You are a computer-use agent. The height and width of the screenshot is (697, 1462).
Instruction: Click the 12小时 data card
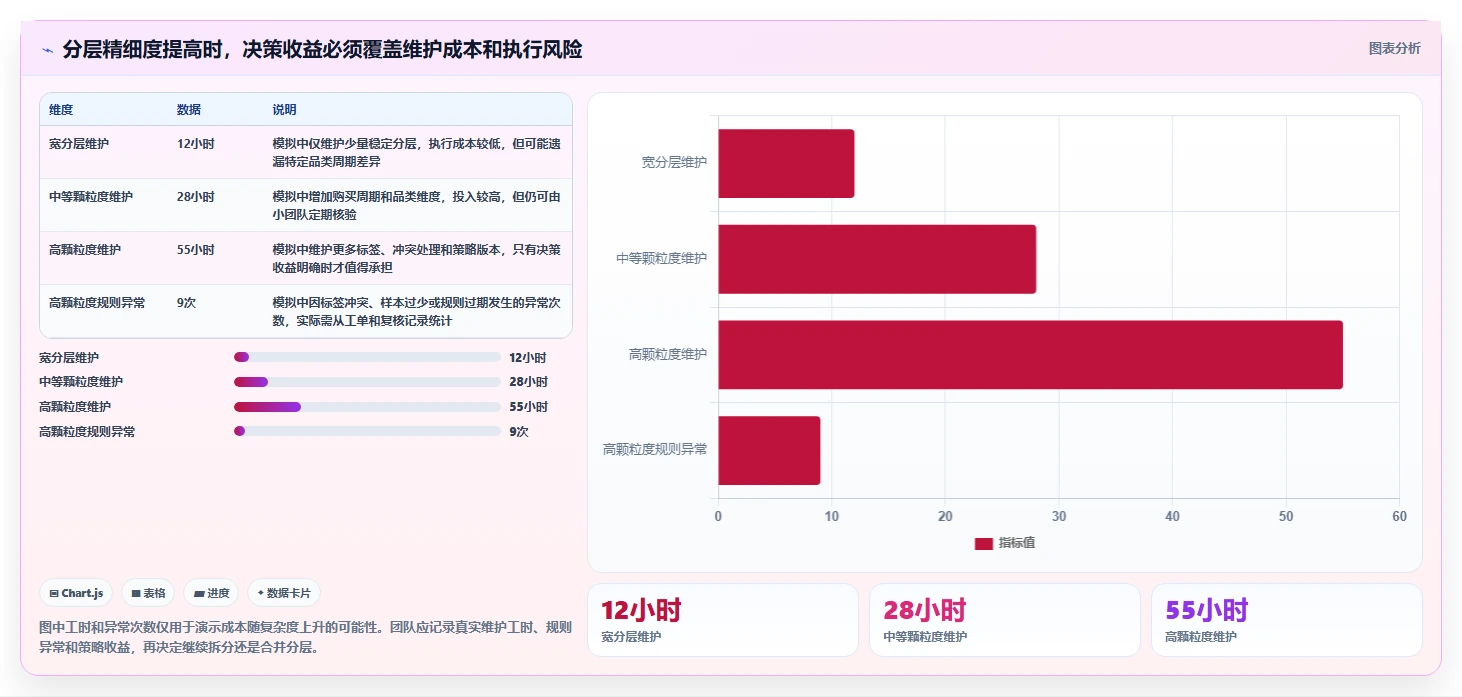pyautogui.click(x=723, y=620)
